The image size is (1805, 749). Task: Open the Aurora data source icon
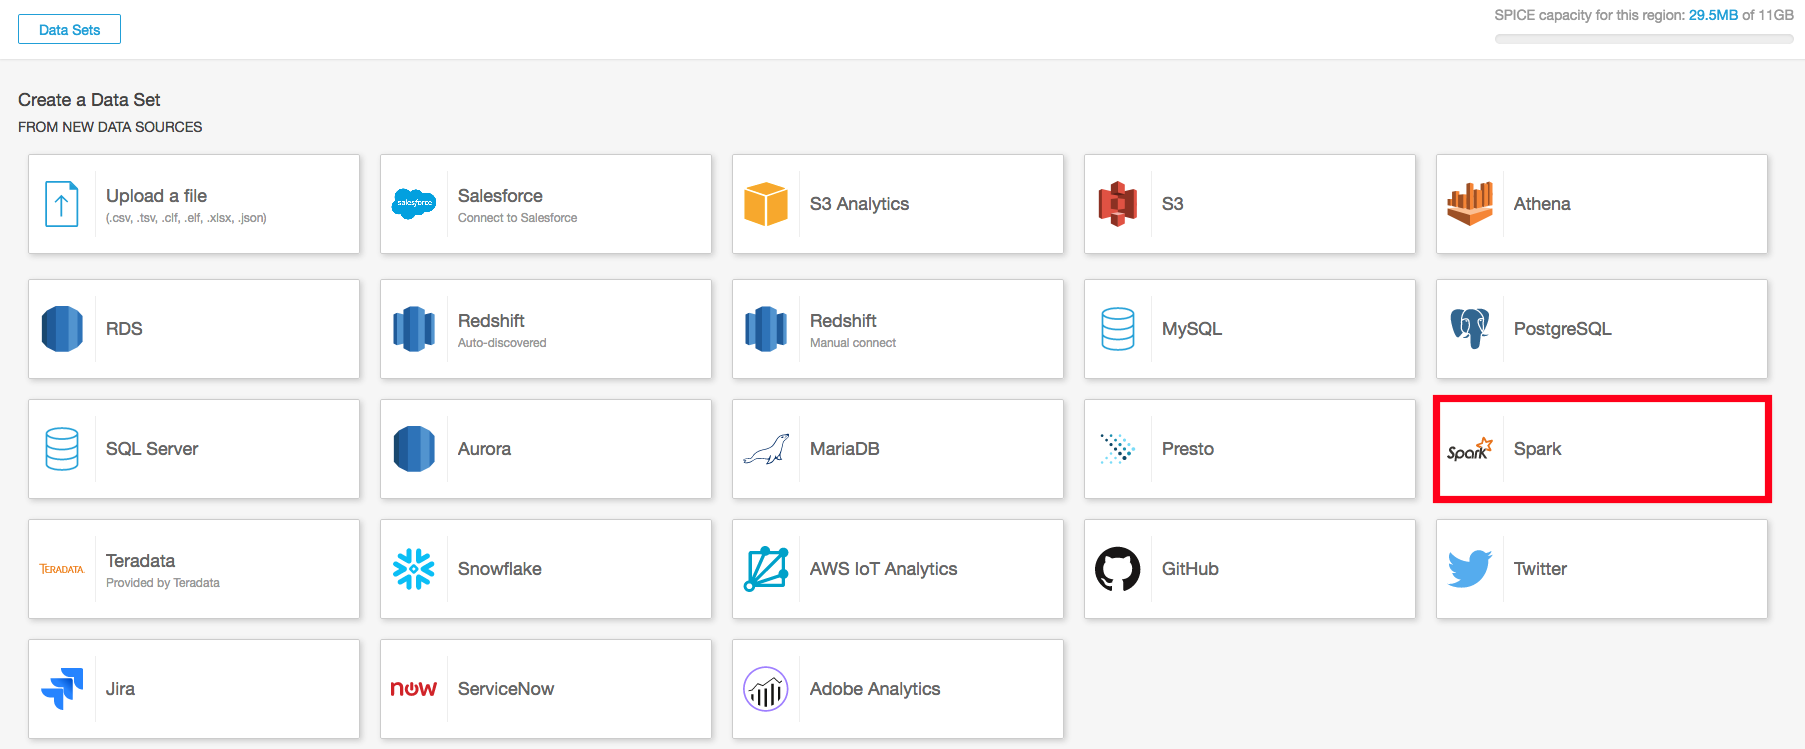click(414, 449)
